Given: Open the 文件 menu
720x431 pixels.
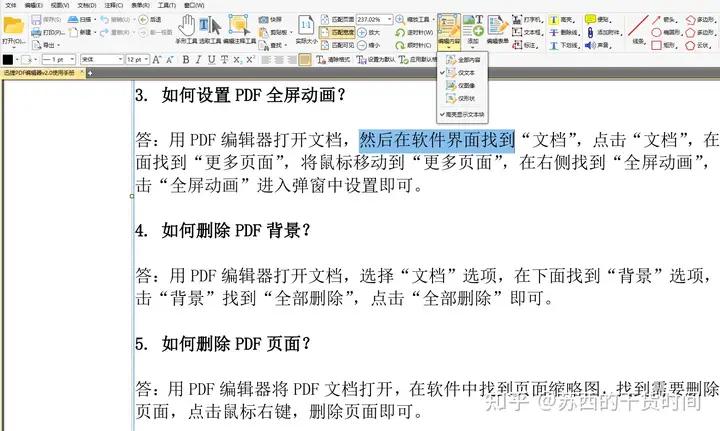Looking at the screenshot, I should pyautogui.click(x=10, y=6).
